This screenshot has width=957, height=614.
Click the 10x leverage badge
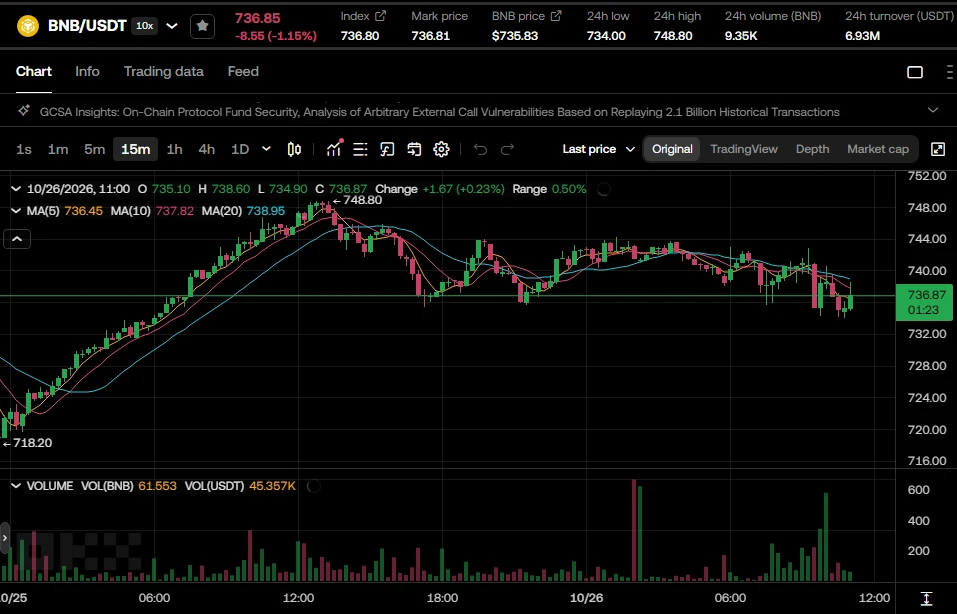(x=145, y=26)
